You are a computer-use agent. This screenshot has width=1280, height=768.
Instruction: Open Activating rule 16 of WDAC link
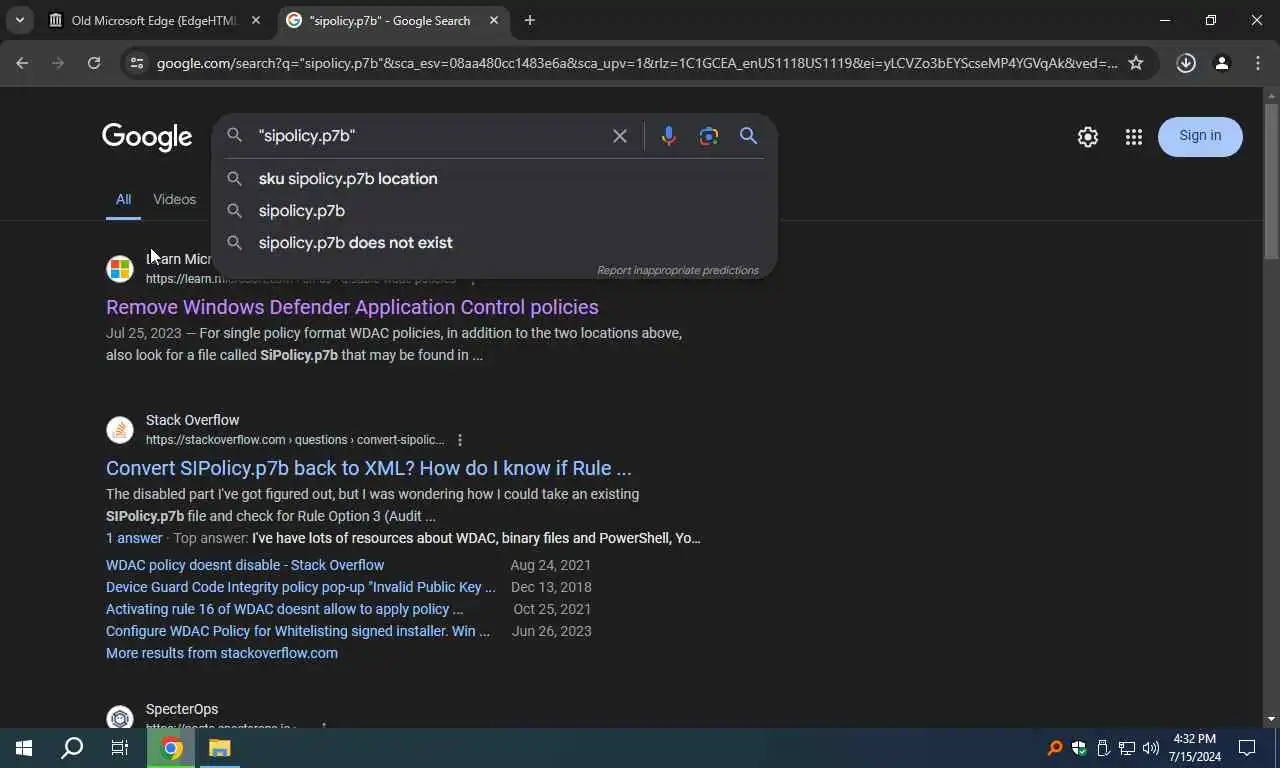pyautogui.click(x=285, y=609)
